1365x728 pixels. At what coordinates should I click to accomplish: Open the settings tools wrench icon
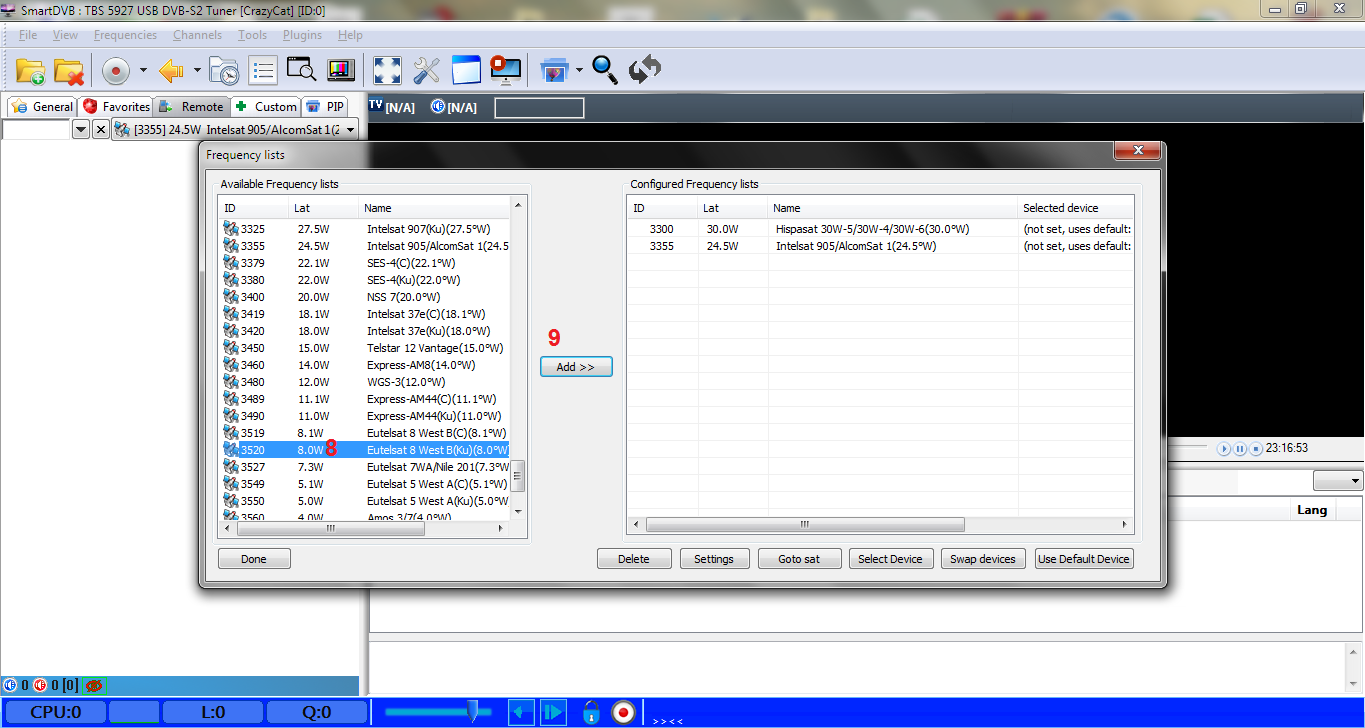pos(427,70)
